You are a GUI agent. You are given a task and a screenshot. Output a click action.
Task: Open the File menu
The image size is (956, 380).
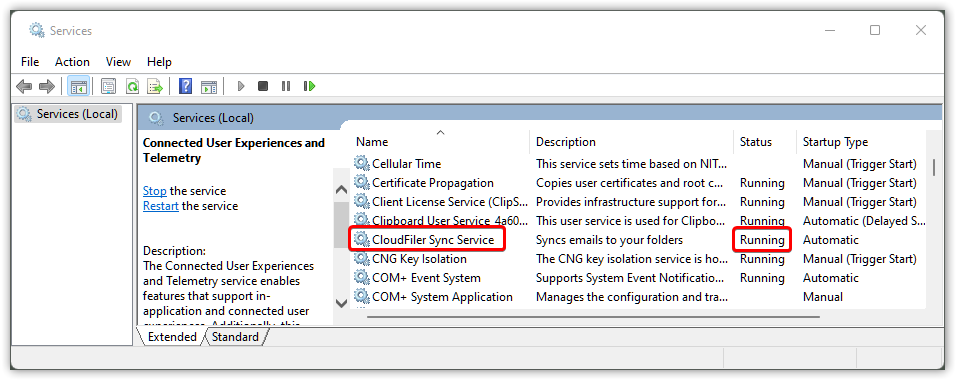click(30, 62)
